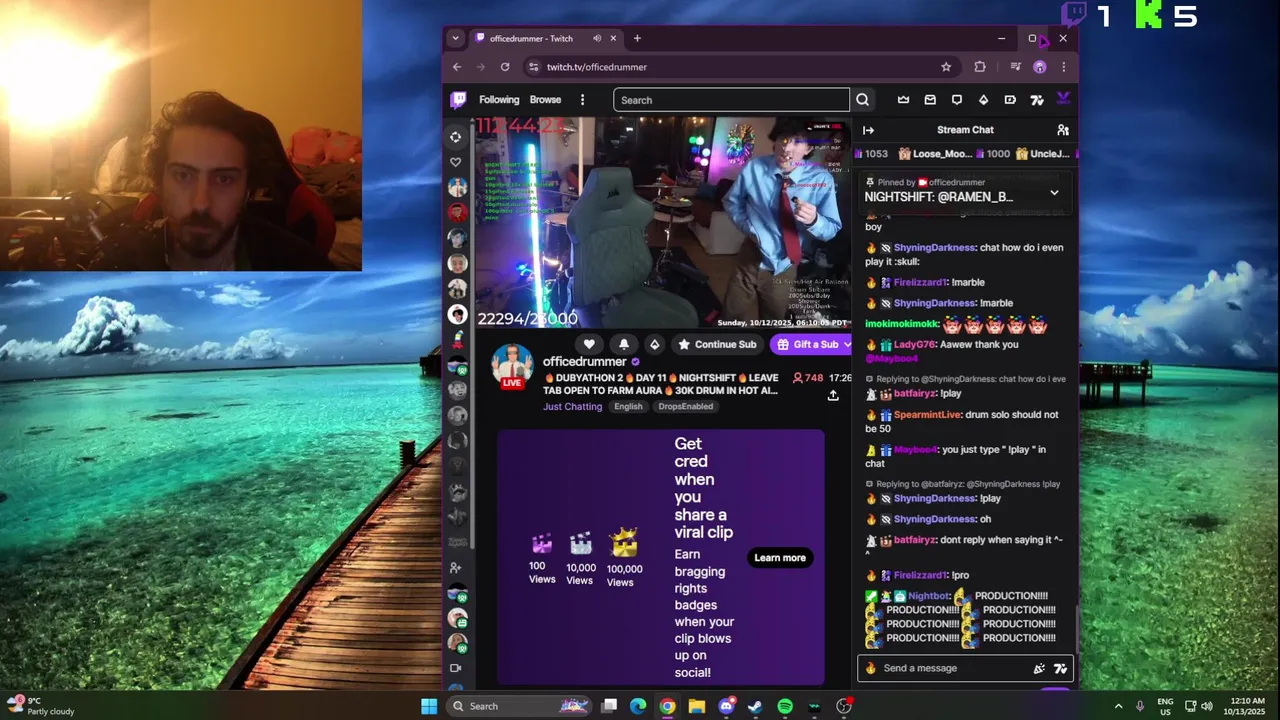1280x720 pixels.
Task: Expand Chrome tab search dropdown
Action: point(455,38)
